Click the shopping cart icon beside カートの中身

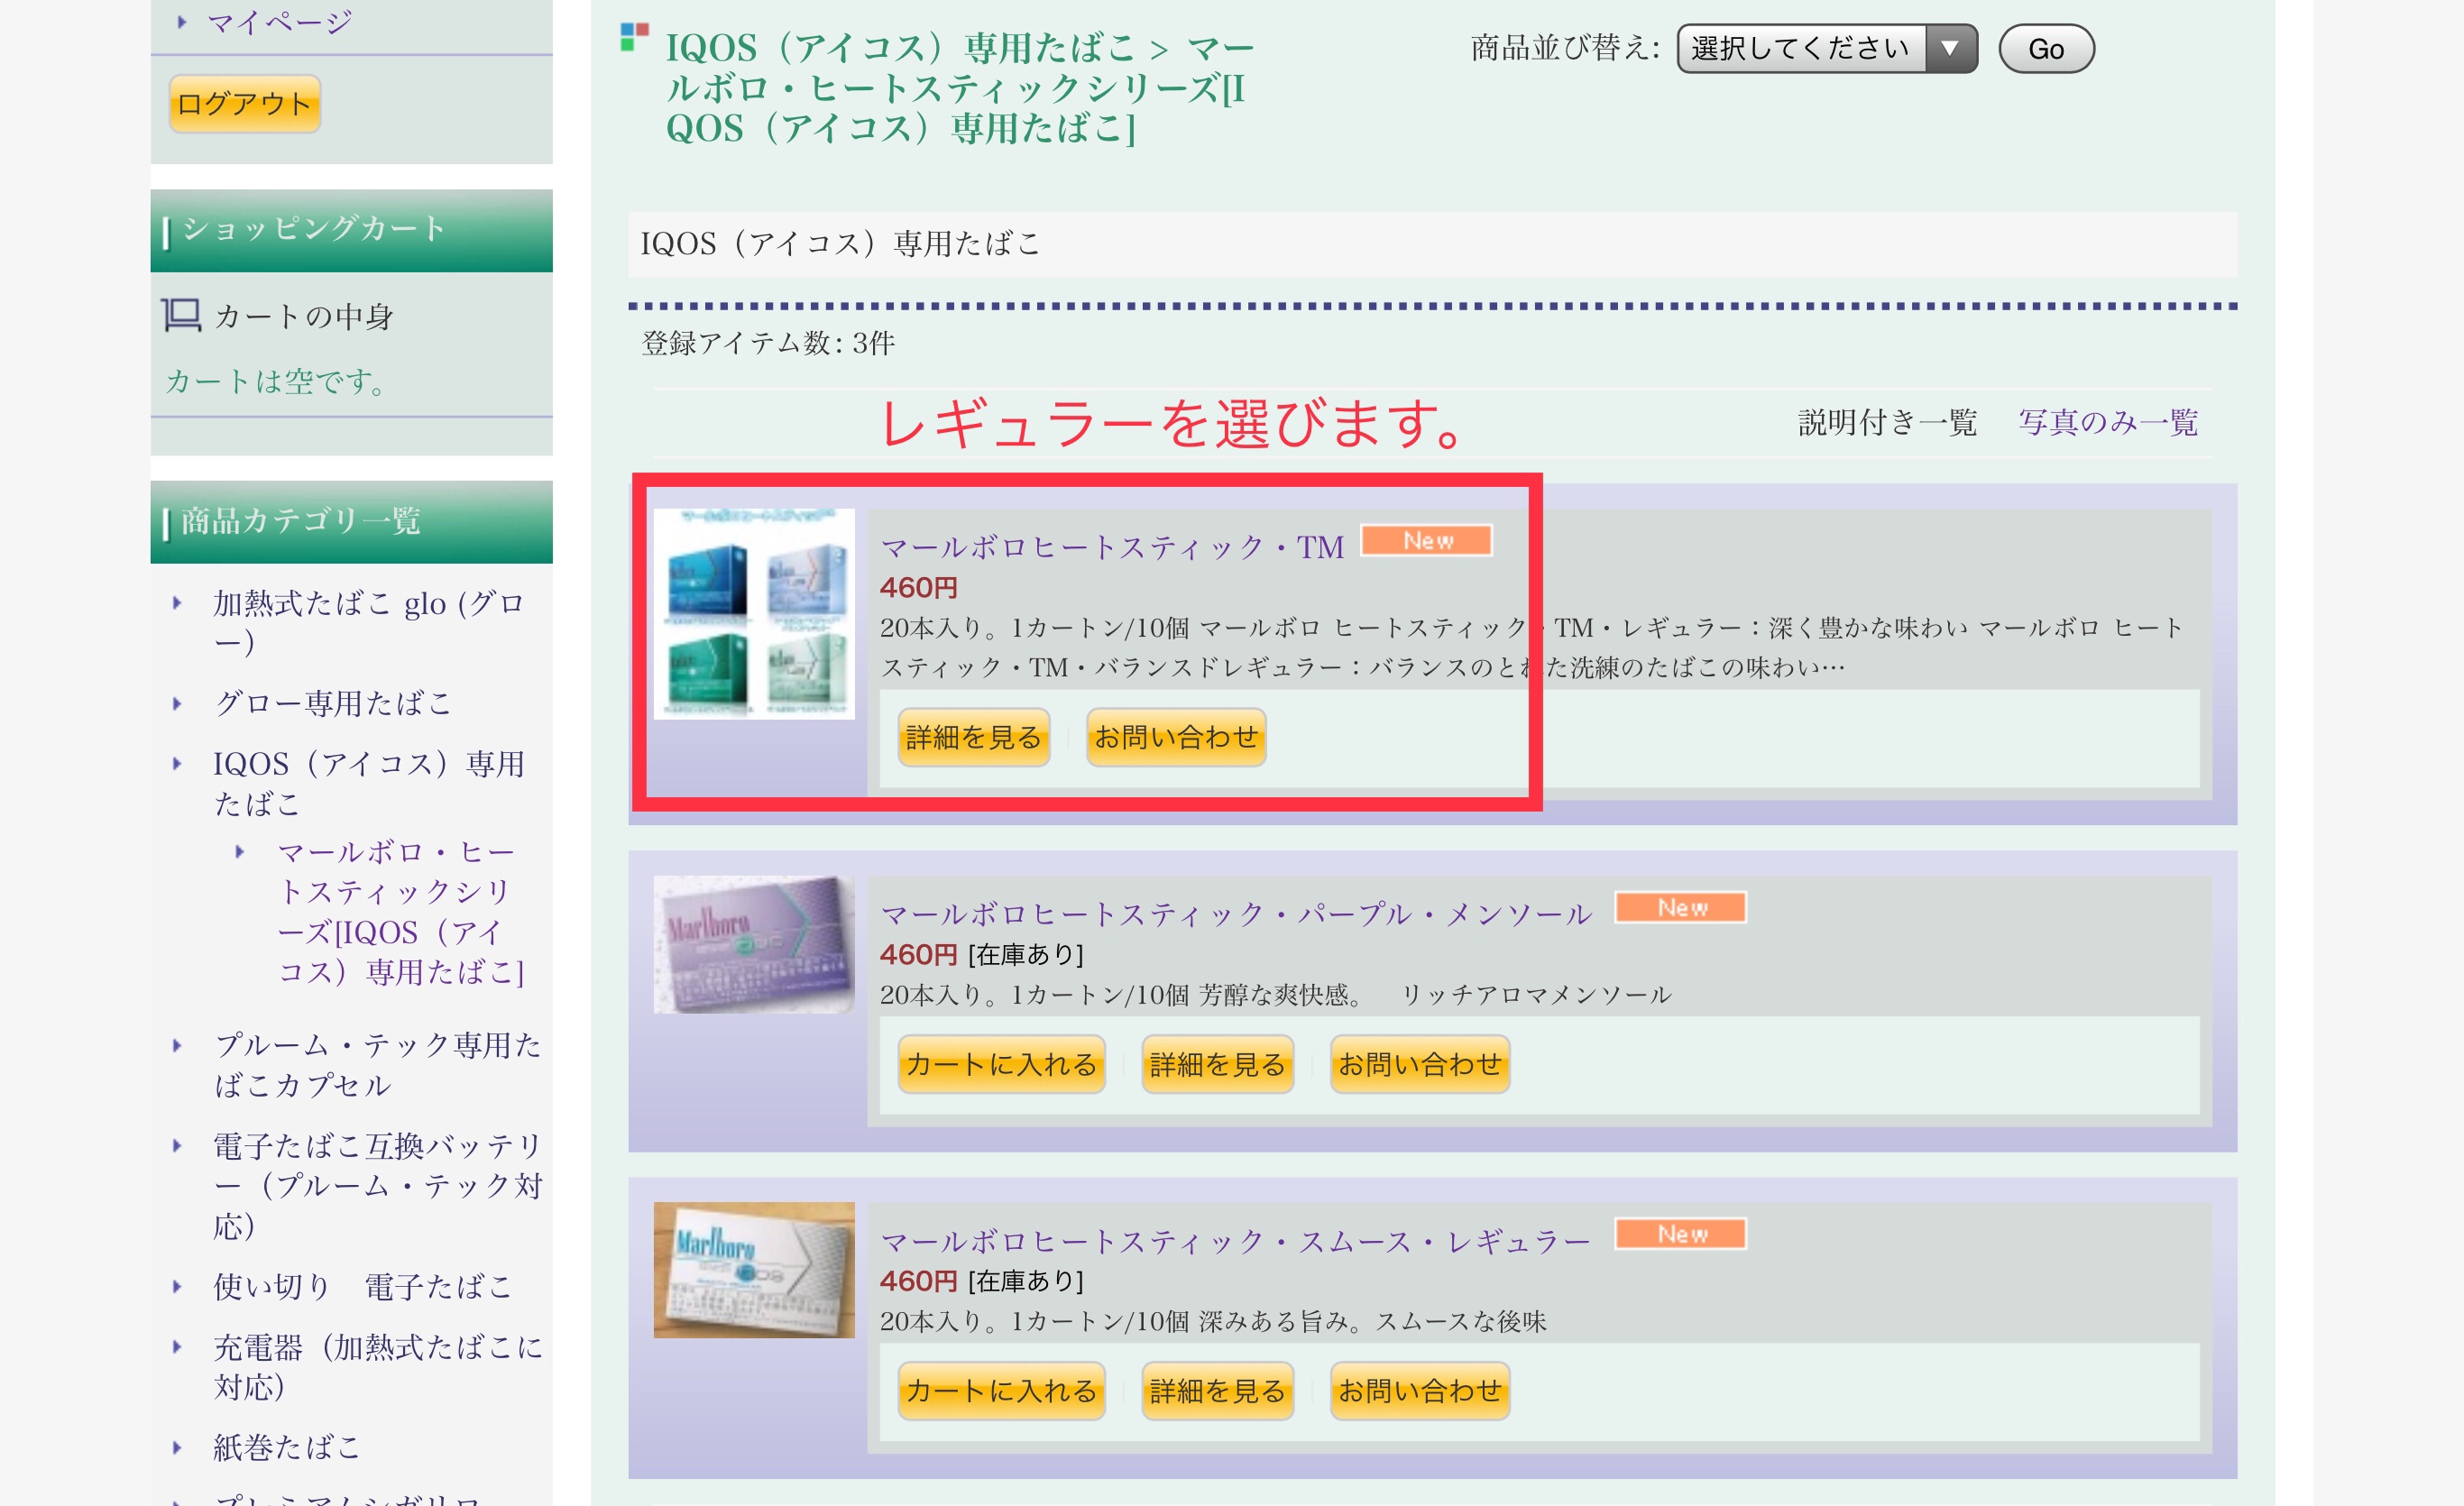coord(181,315)
